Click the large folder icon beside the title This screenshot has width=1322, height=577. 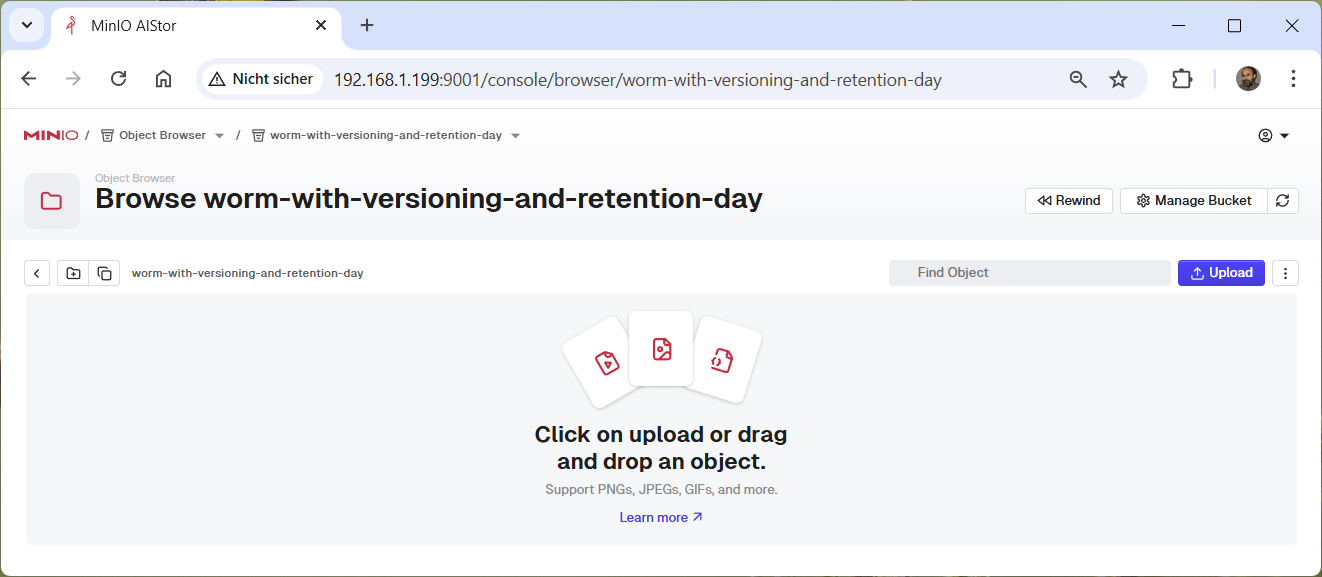tap(52, 201)
